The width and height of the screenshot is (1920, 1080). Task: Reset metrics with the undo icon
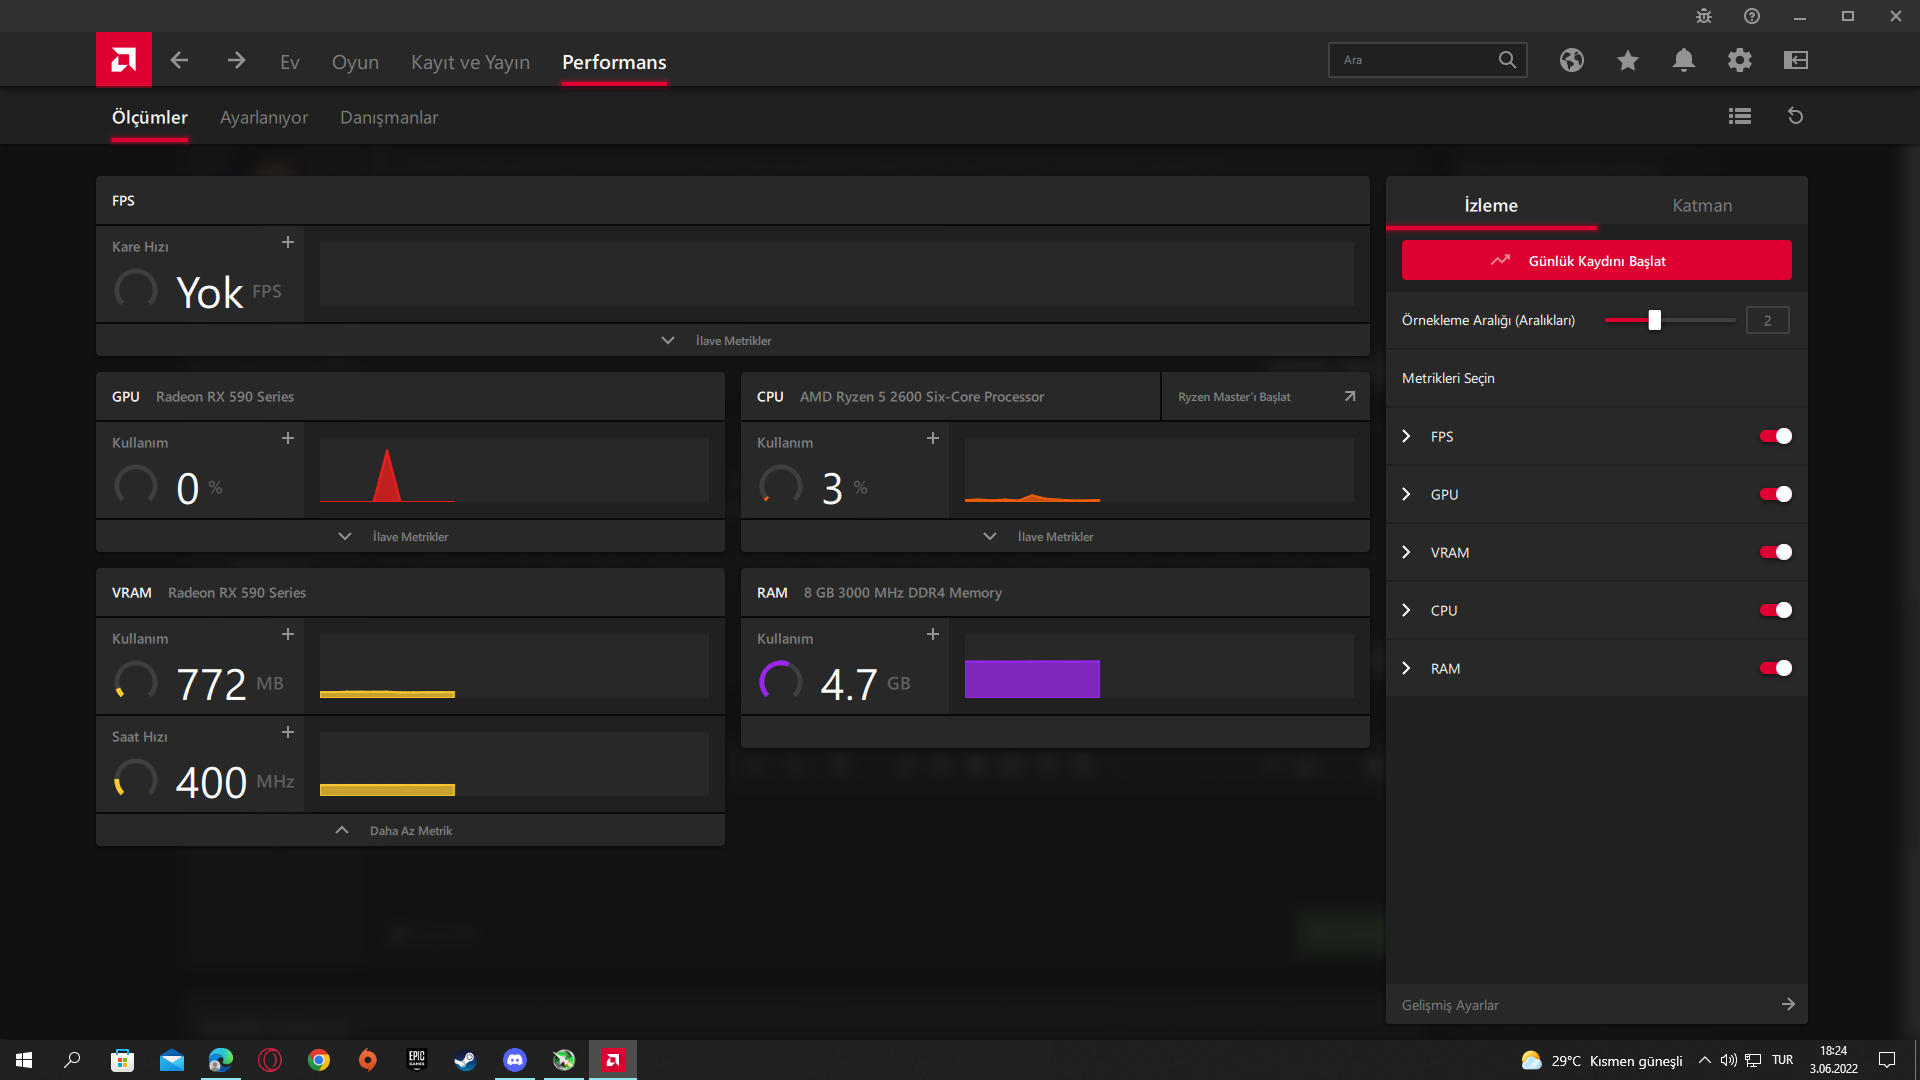pos(1795,116)
